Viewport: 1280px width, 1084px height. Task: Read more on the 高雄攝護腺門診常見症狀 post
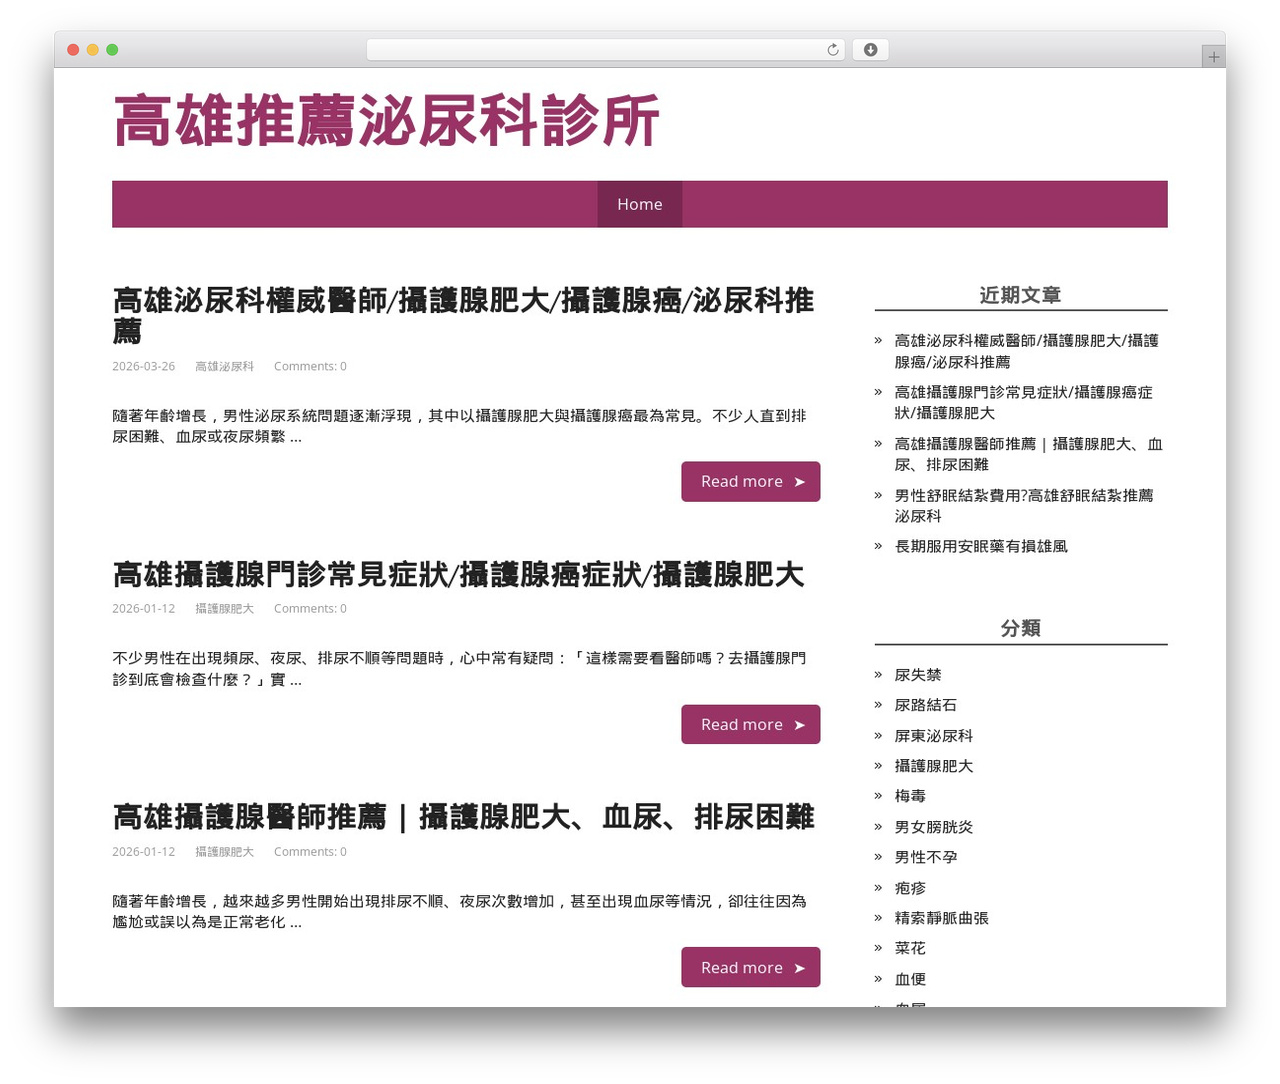click(751, 724)
